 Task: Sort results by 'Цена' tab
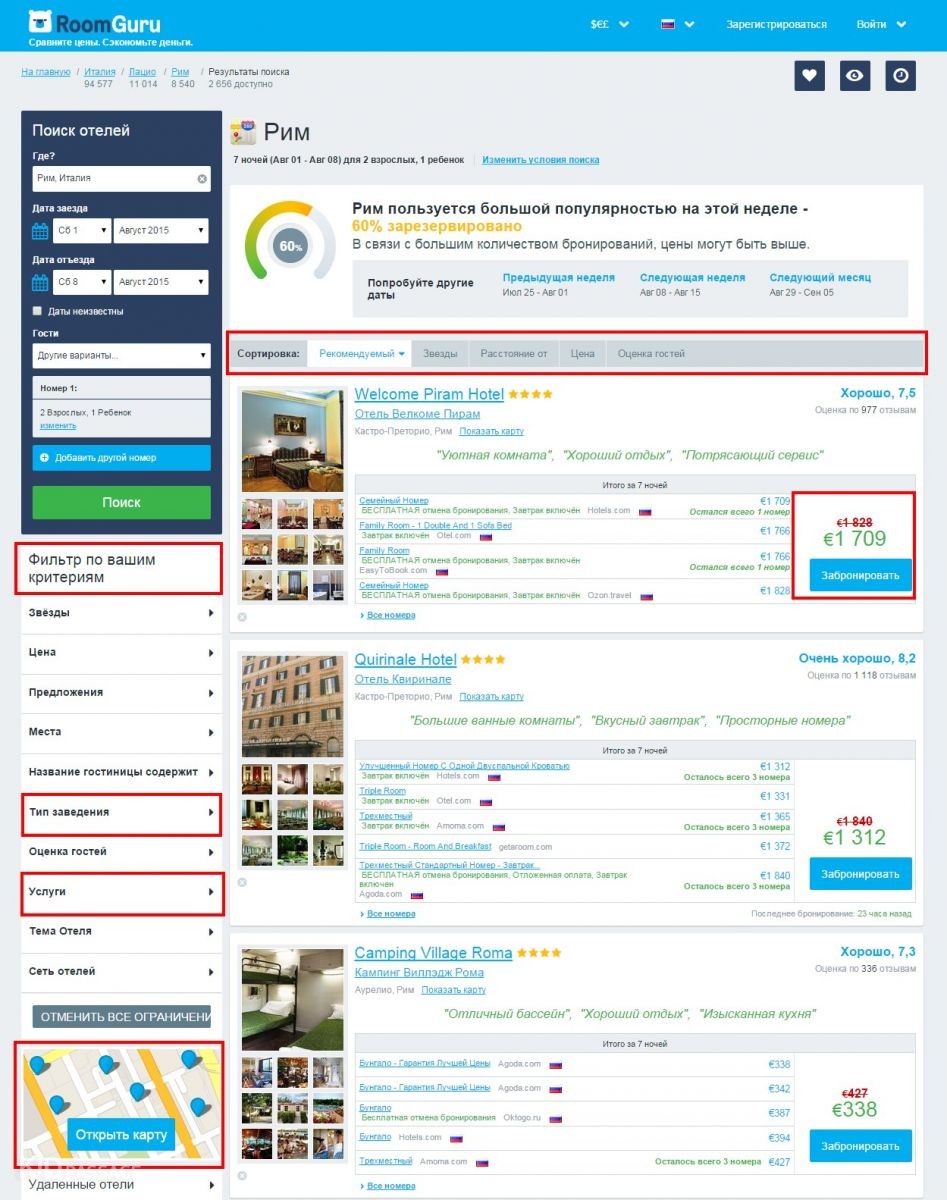click(x=582, y=354)
